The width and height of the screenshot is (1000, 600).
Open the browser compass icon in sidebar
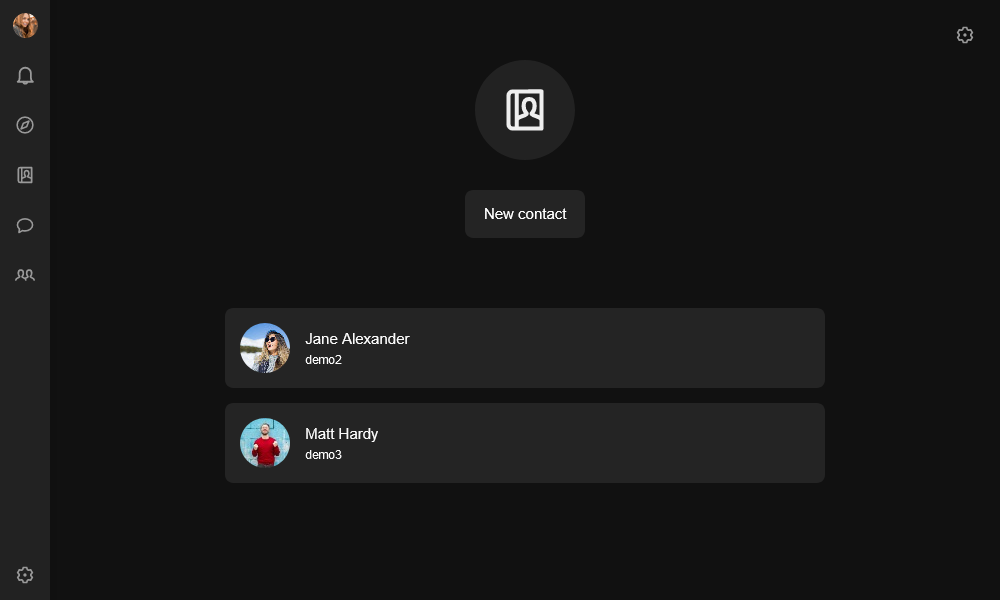pyautogui.click(x=25, y=125)
